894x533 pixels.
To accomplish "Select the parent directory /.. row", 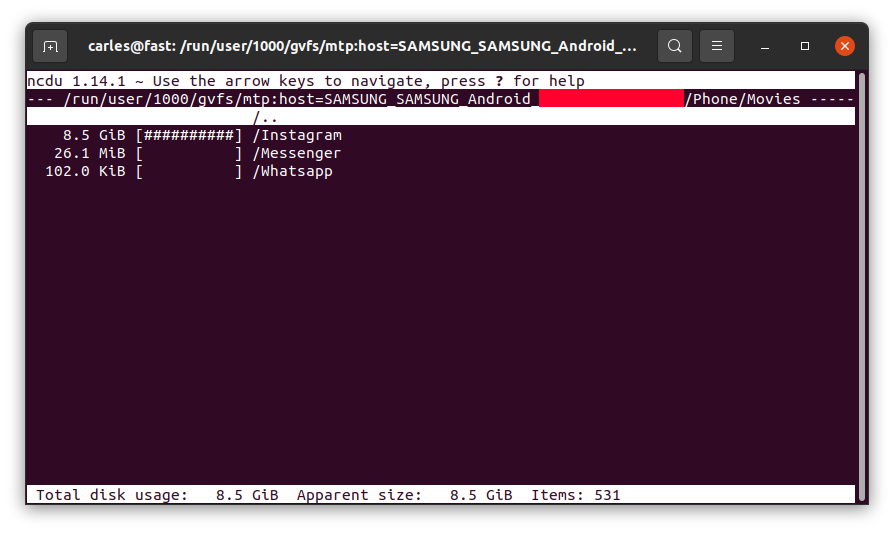I will (x=441, y=117).
